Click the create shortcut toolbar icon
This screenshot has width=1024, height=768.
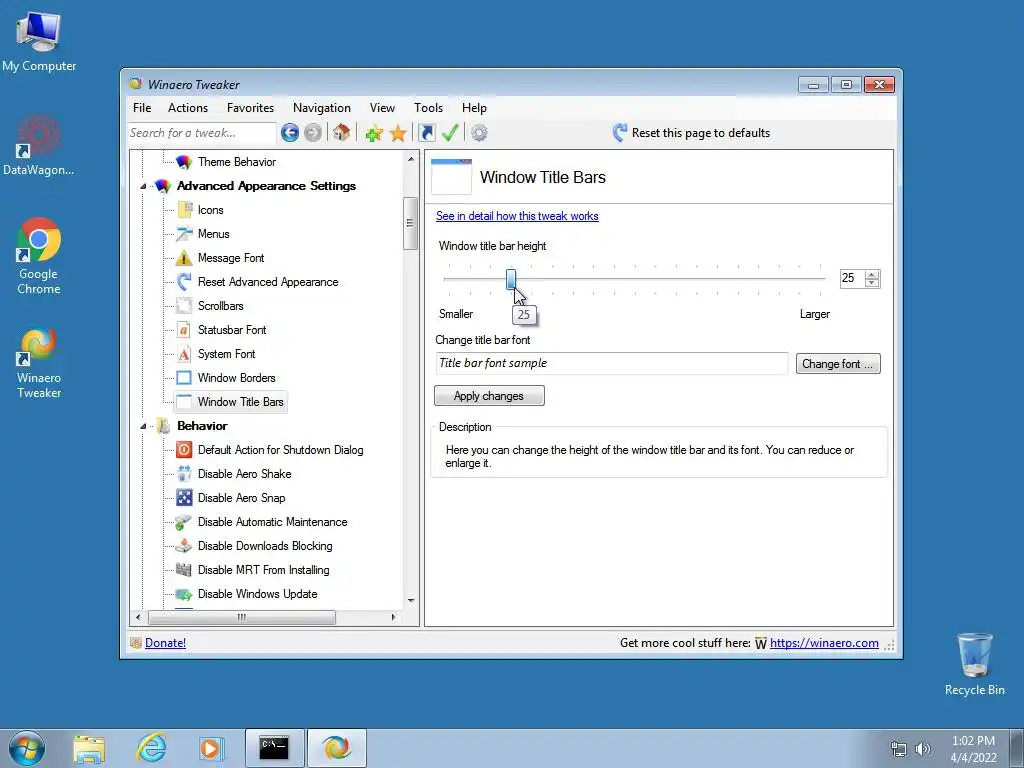pyautogui.click(x=427, y=133)
